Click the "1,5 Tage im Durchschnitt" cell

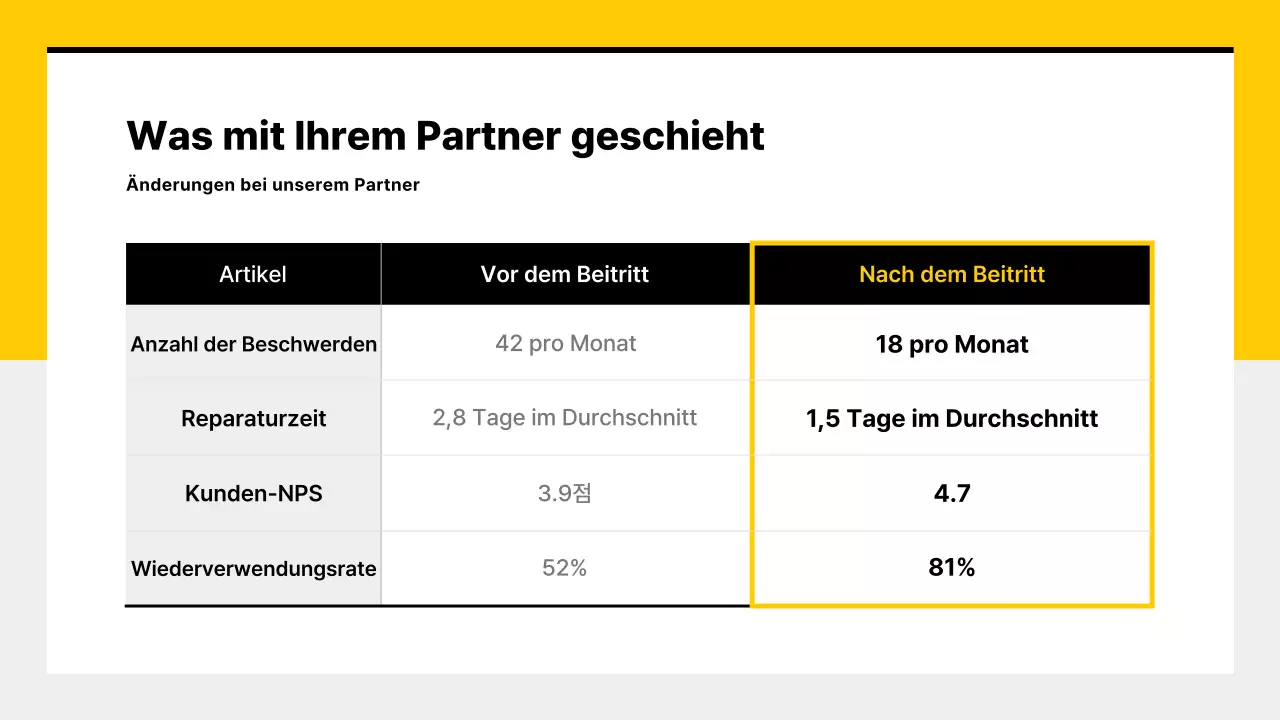(x=952, y=418)
